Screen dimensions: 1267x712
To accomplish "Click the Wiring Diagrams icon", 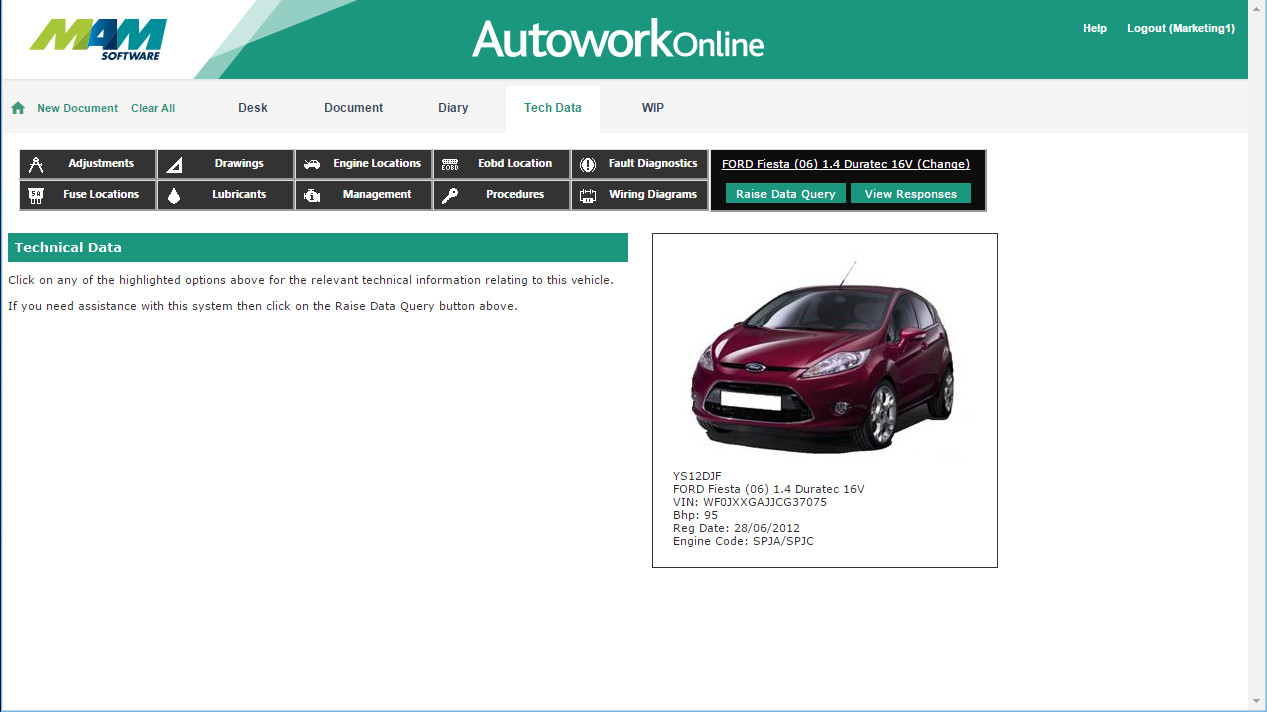I will tap(588, 196).
